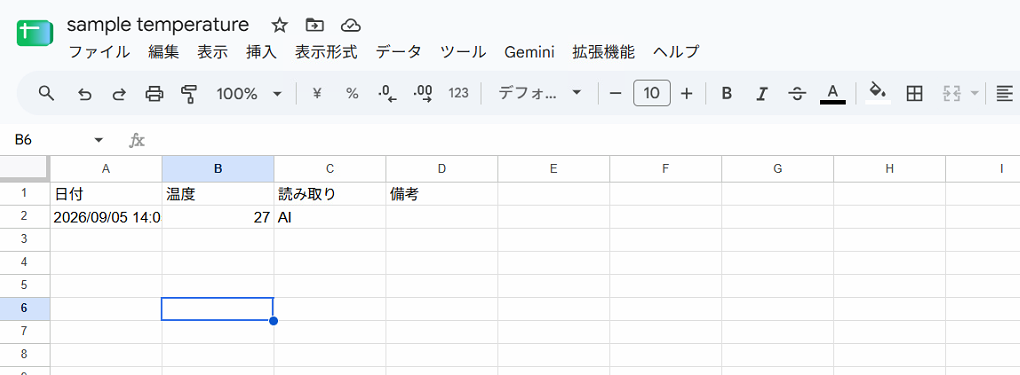Open the 拡張機能 menu

[604, 52]
